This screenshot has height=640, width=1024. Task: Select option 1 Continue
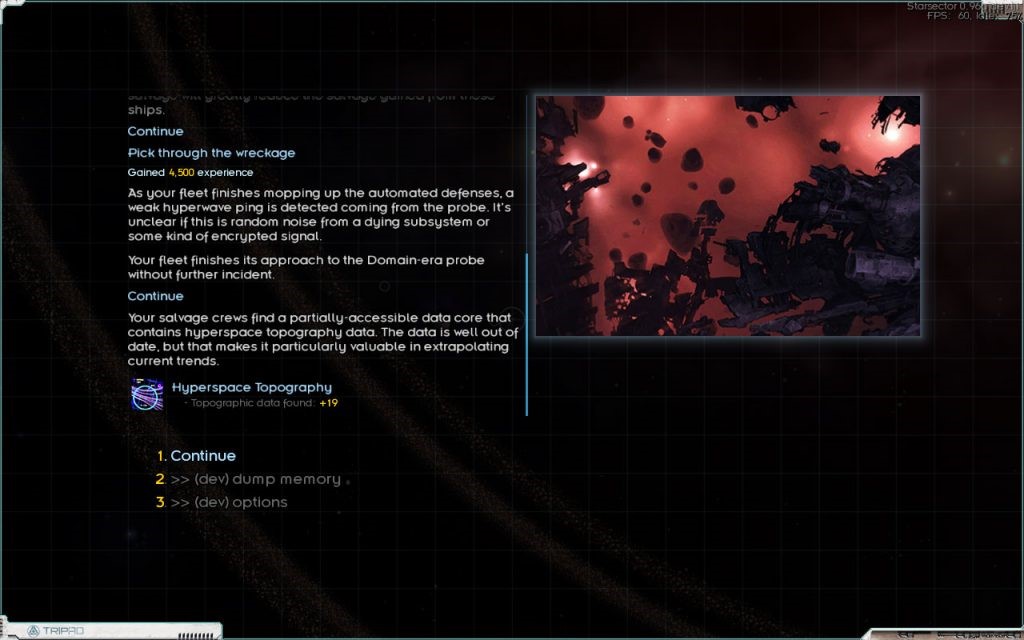pos(203,456)
